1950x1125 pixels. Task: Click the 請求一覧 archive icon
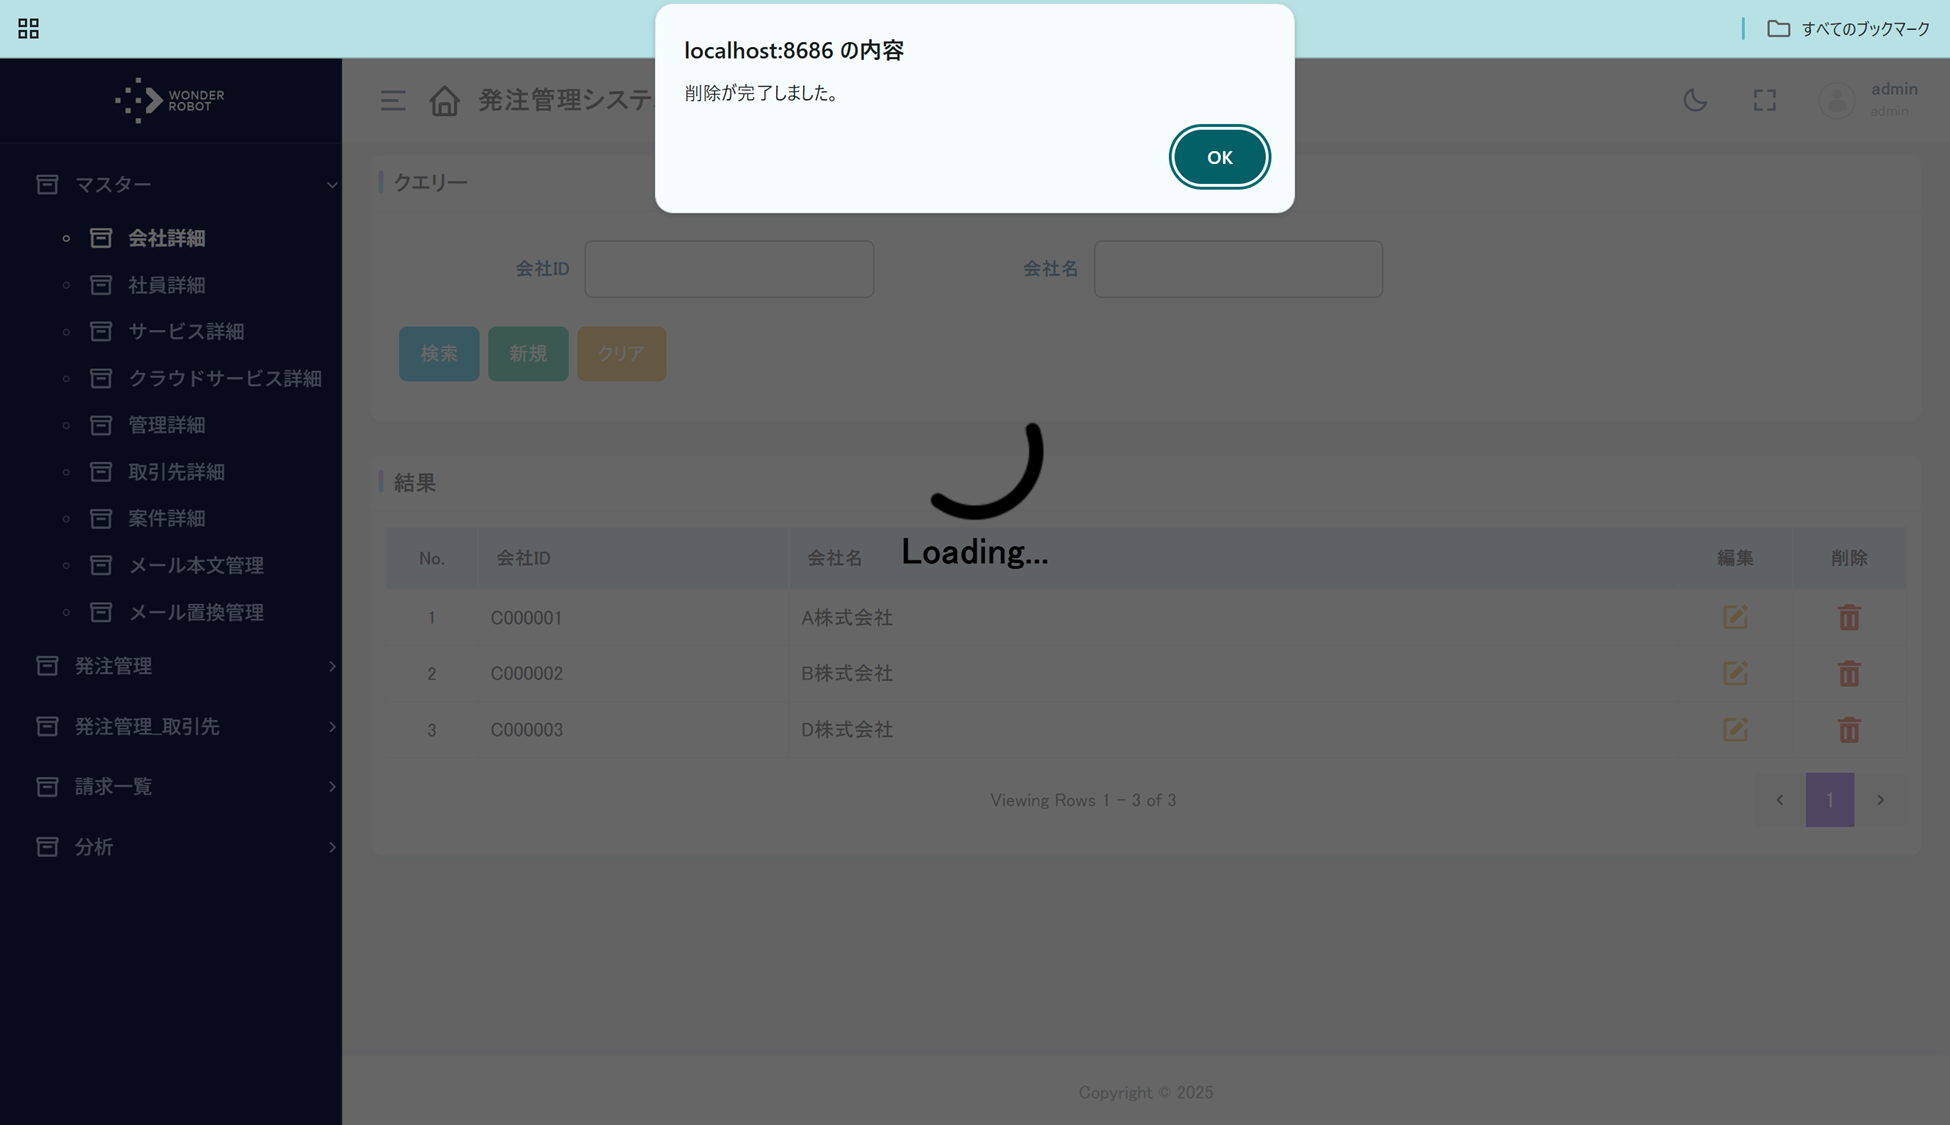pos(47,786)
